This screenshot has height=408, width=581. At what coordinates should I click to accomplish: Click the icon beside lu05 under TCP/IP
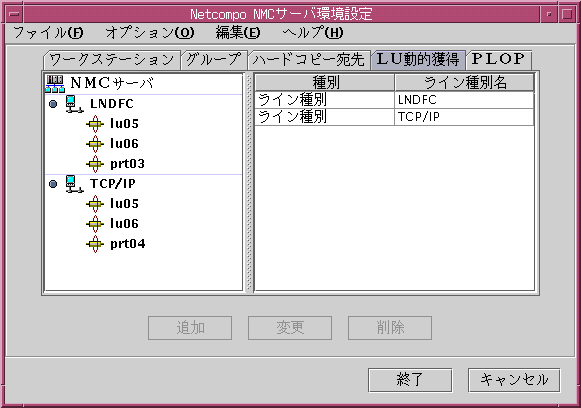[x=95, y=204]
